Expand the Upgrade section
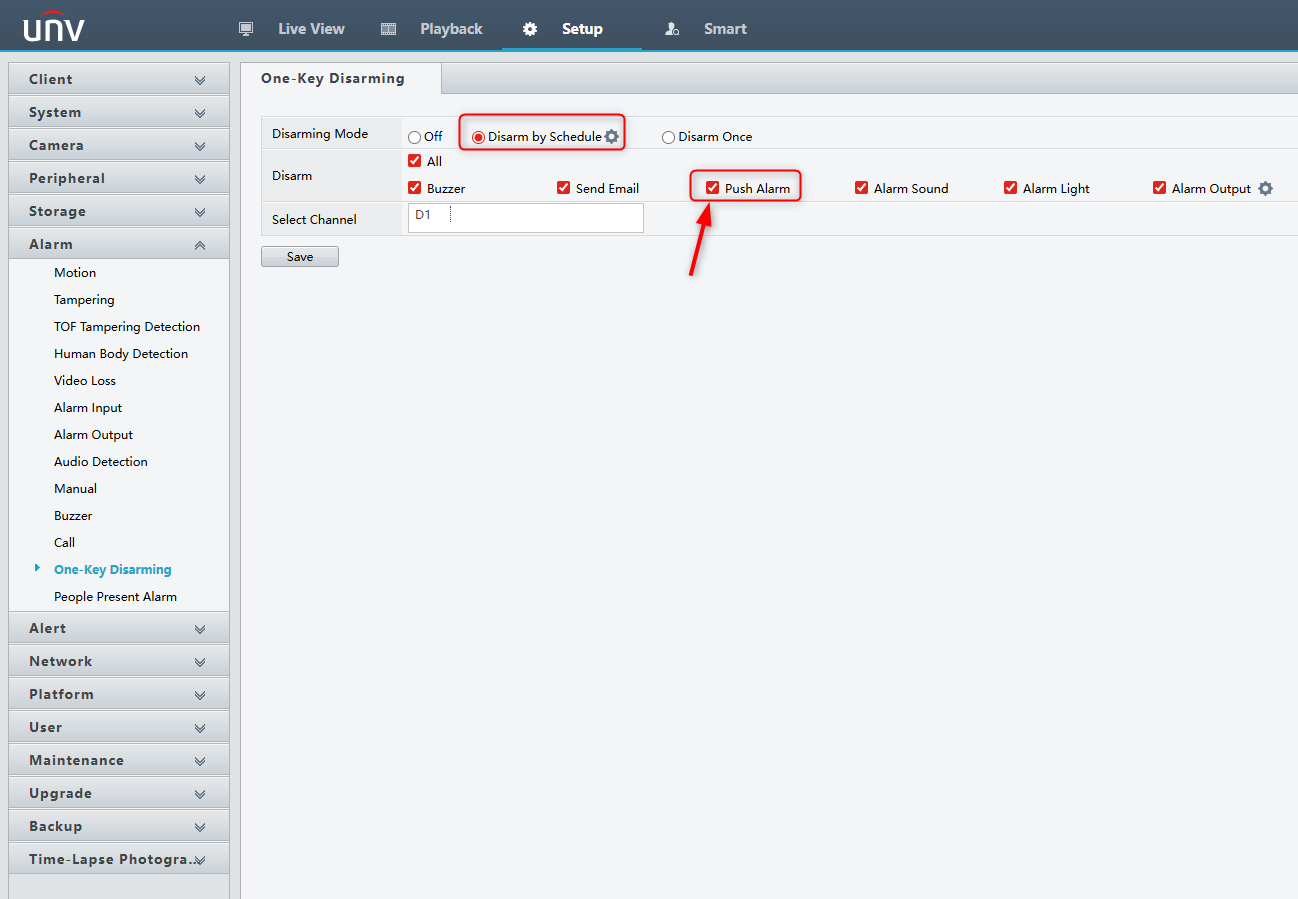Image resolution: width=1298 pixels, height=899 pixels. (119, 794)
